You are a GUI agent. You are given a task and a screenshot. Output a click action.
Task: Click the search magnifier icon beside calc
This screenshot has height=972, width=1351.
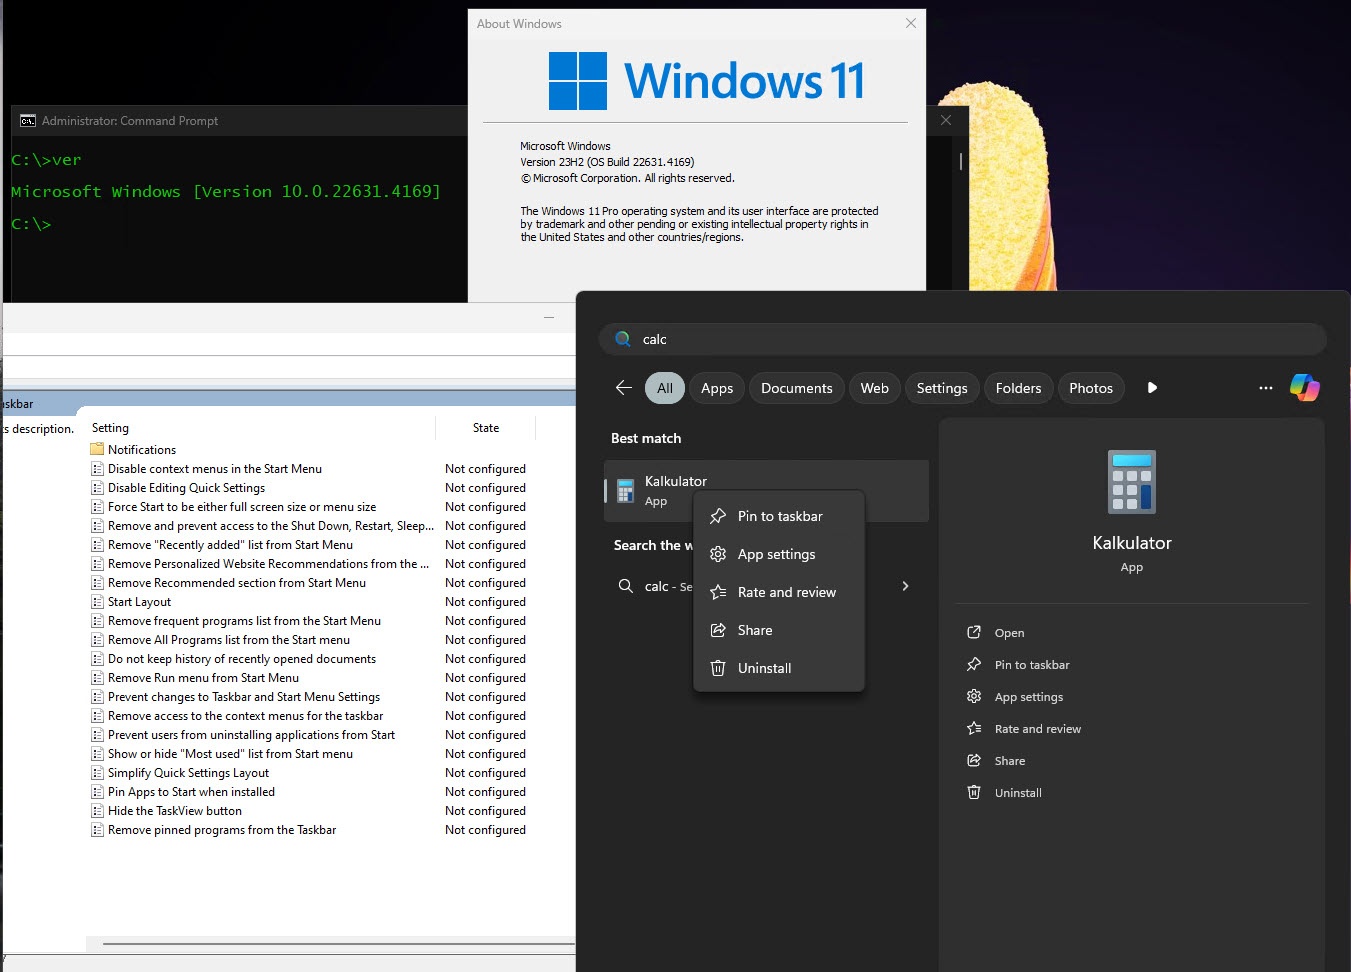pos(623,339)
